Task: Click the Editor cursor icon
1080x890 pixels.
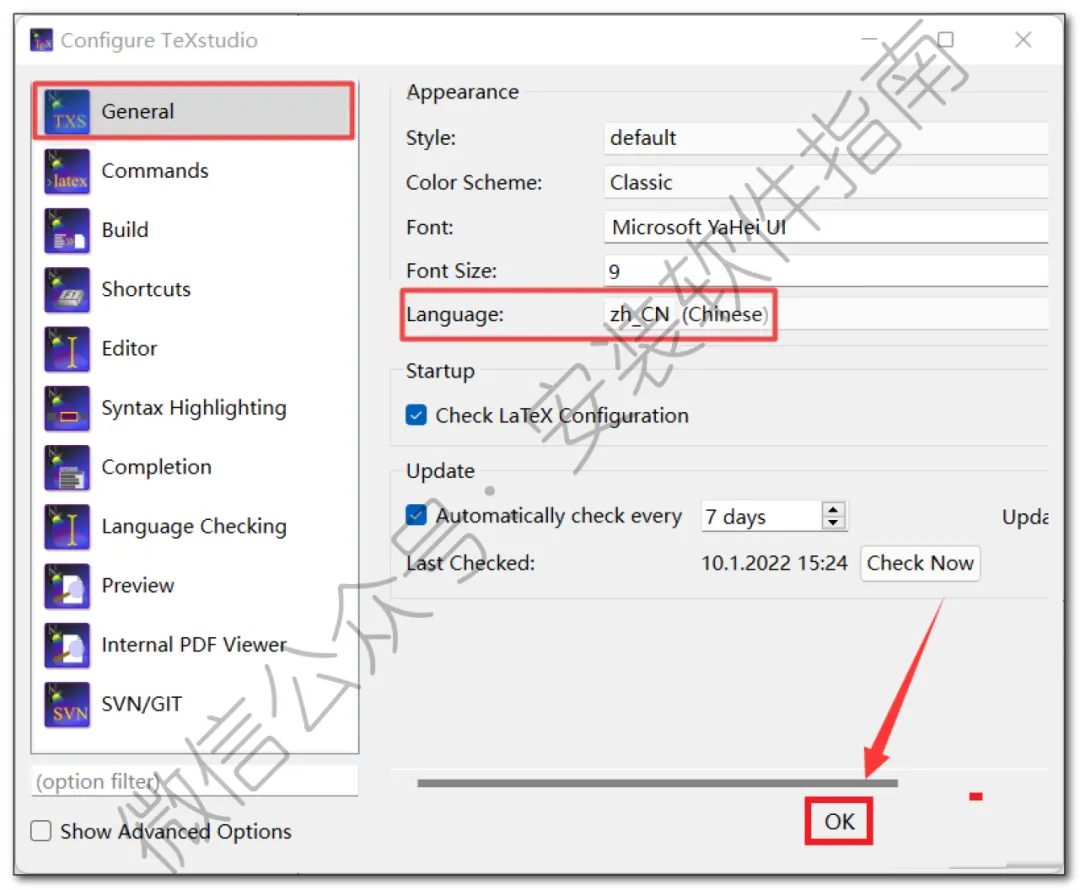Action: [x=67, y=349]
